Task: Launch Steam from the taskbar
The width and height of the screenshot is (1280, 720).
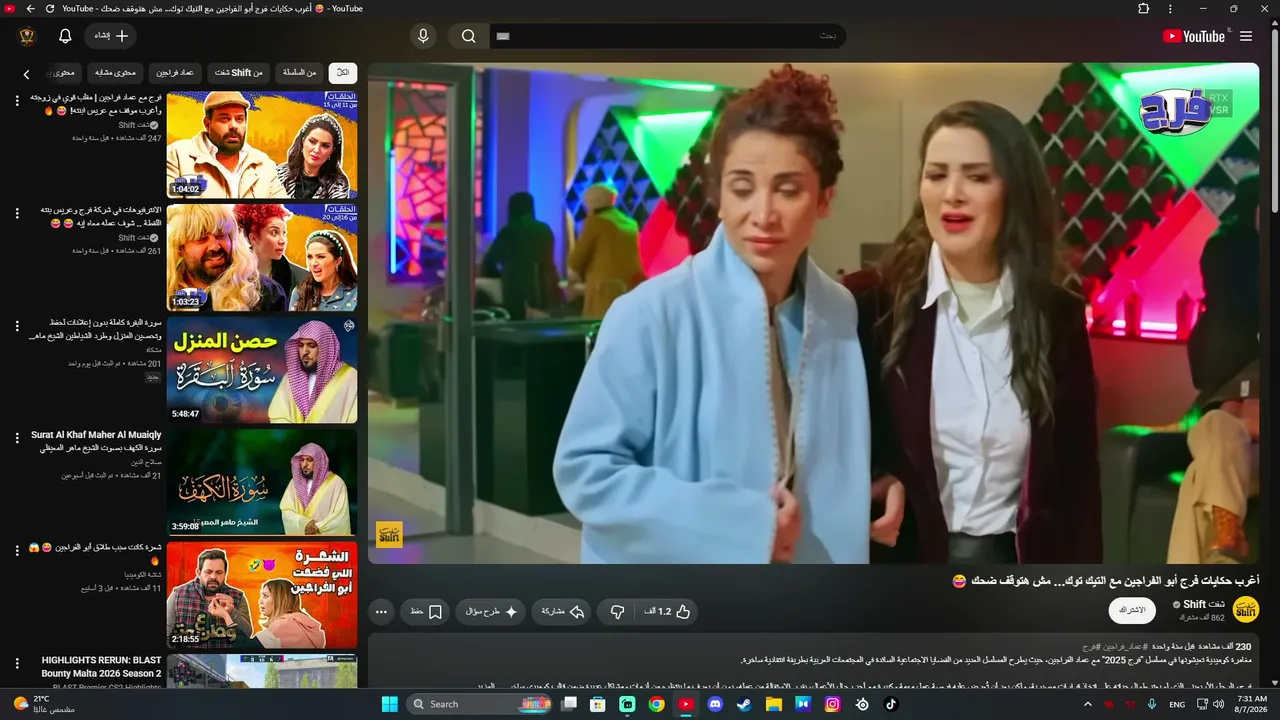Action: tap(744, 704)
